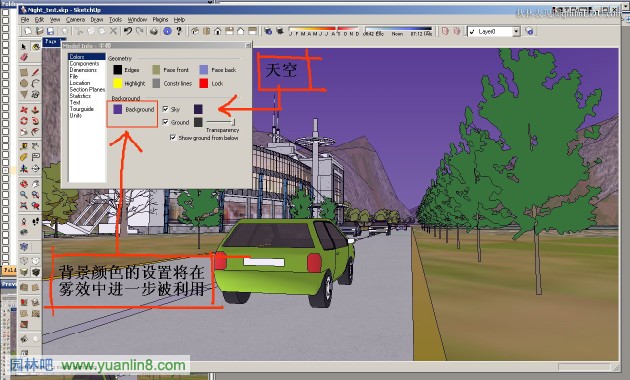
Task: Open Model Info blue 'i' icon
Action: tap(168, 31)
